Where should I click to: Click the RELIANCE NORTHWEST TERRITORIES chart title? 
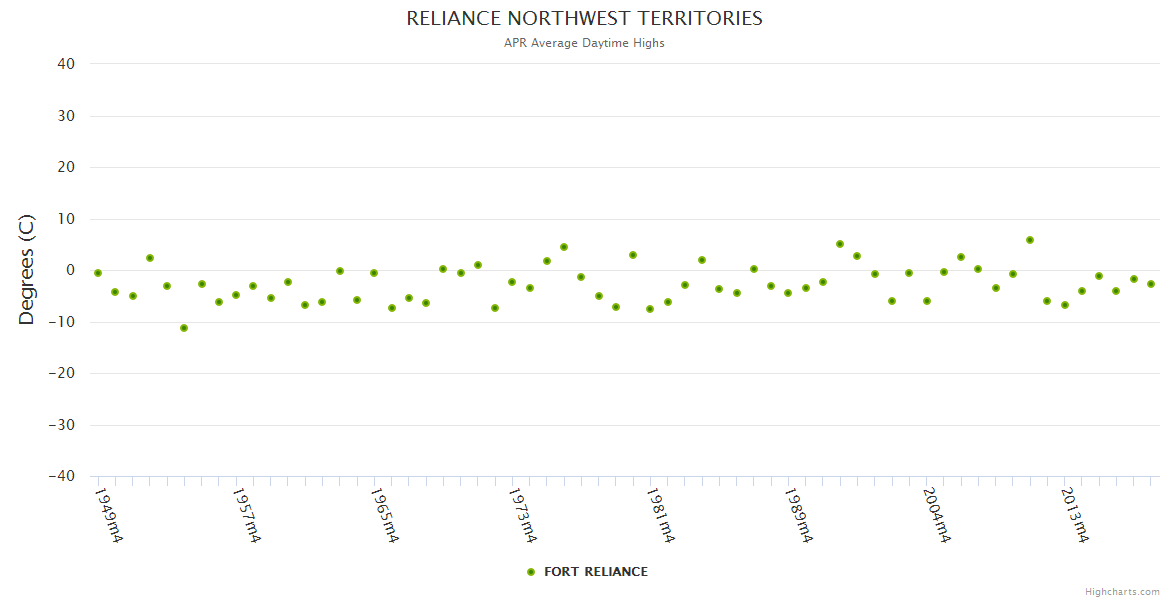584,19
